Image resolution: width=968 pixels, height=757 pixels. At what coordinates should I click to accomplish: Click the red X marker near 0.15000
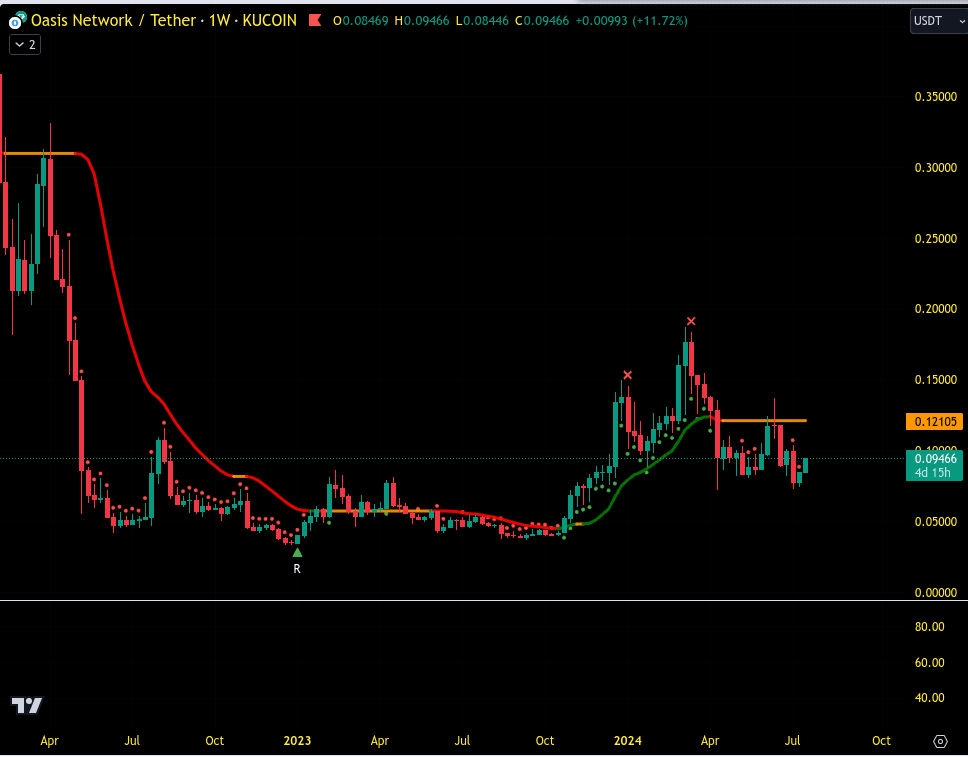[x=627, y=375]
